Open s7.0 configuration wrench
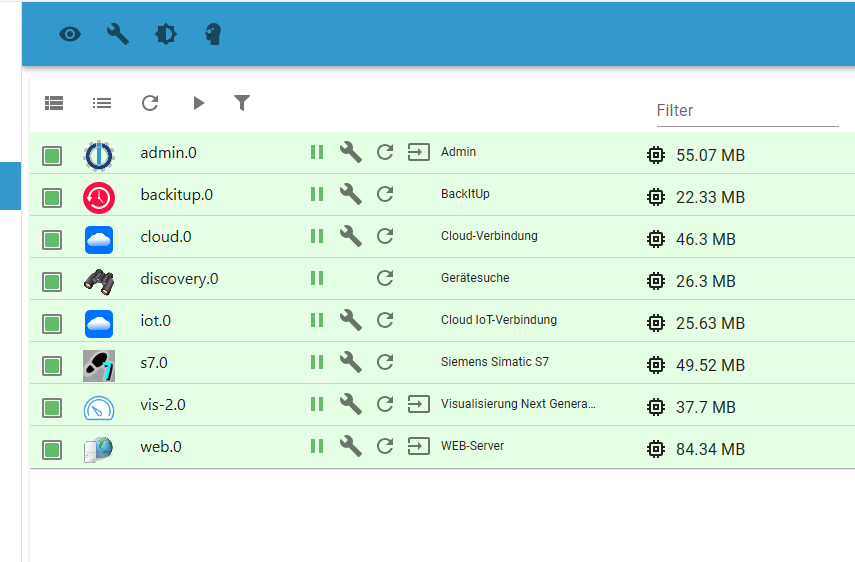This screenshot has width=855, height=562. pos(351,362)
